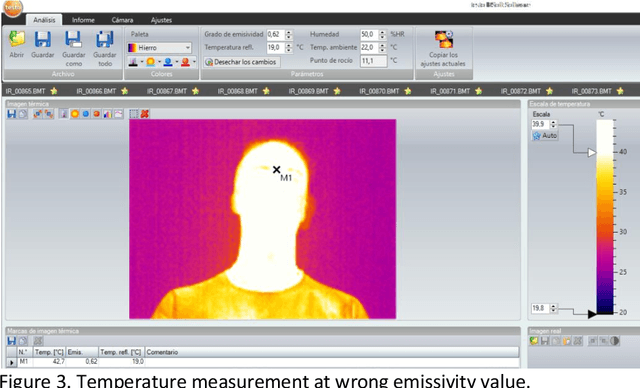Save the thermal image from the Imagen térmica toolbar

[x=12, y=114]
